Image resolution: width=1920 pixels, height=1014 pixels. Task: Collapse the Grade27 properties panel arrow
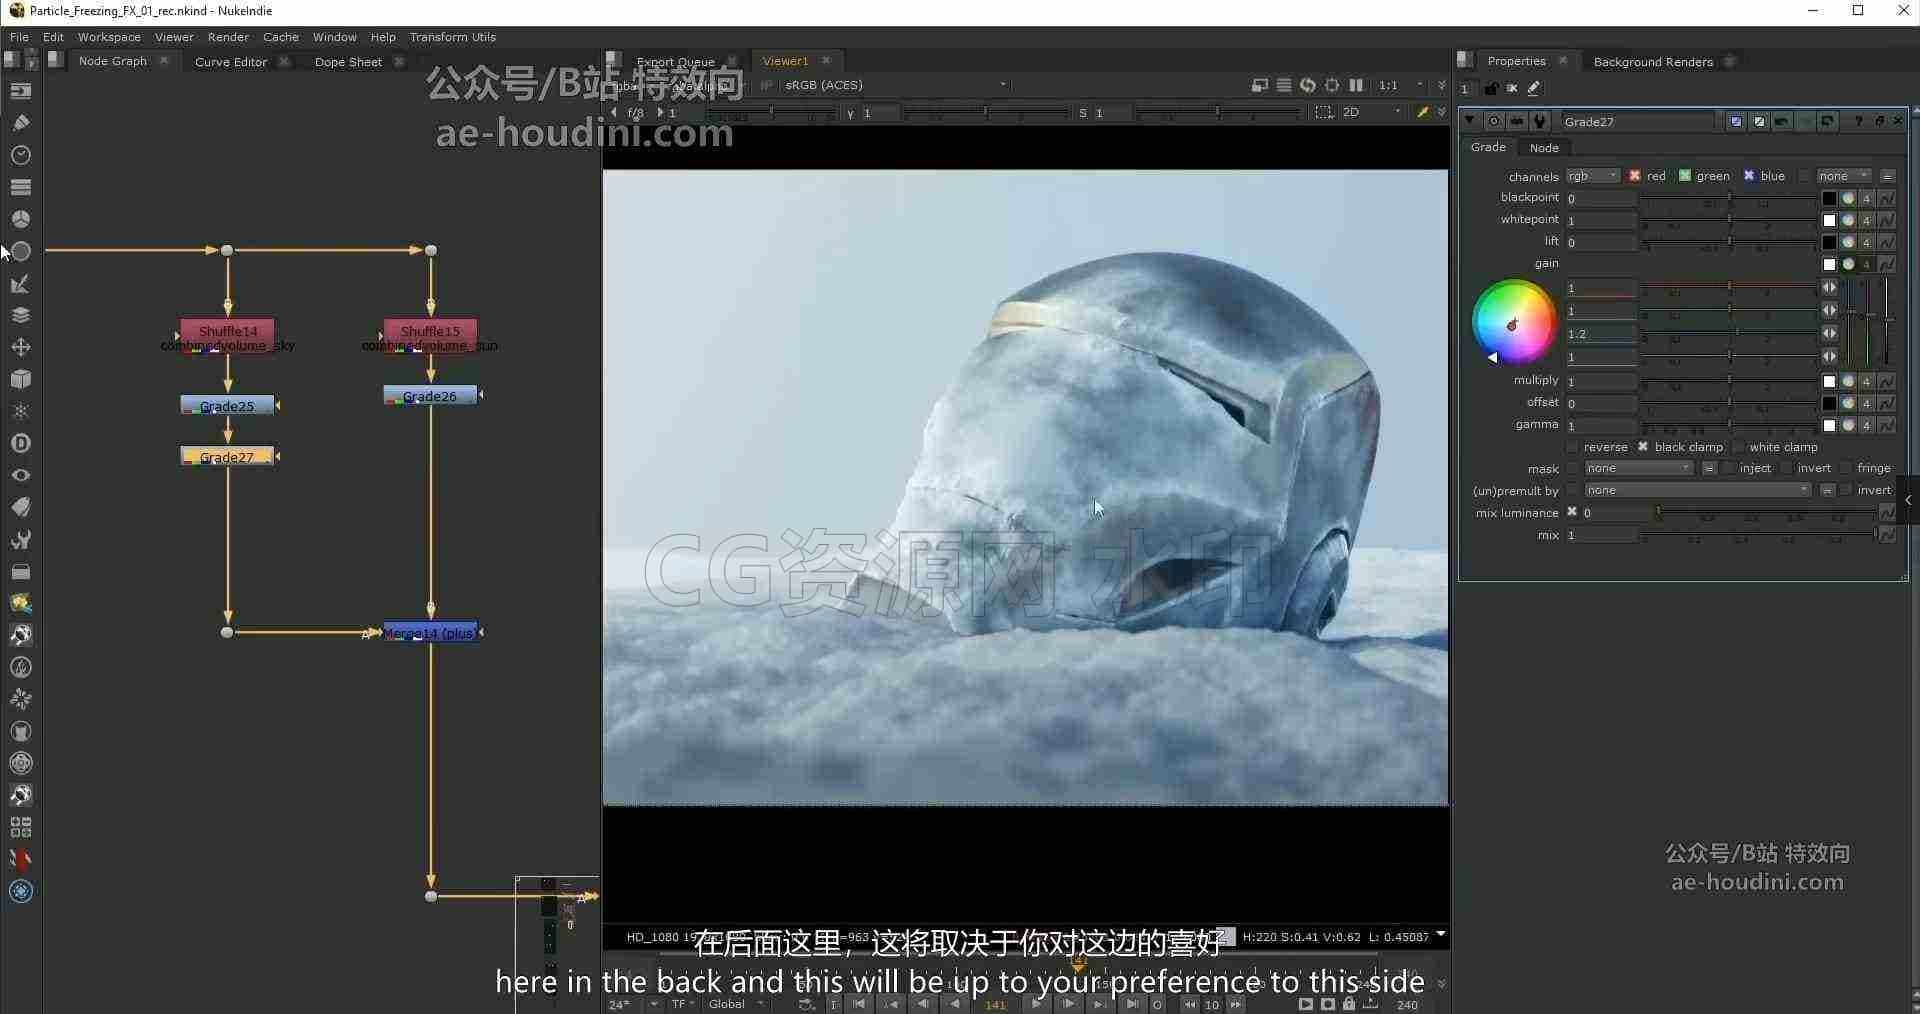tap(1469, 121)
